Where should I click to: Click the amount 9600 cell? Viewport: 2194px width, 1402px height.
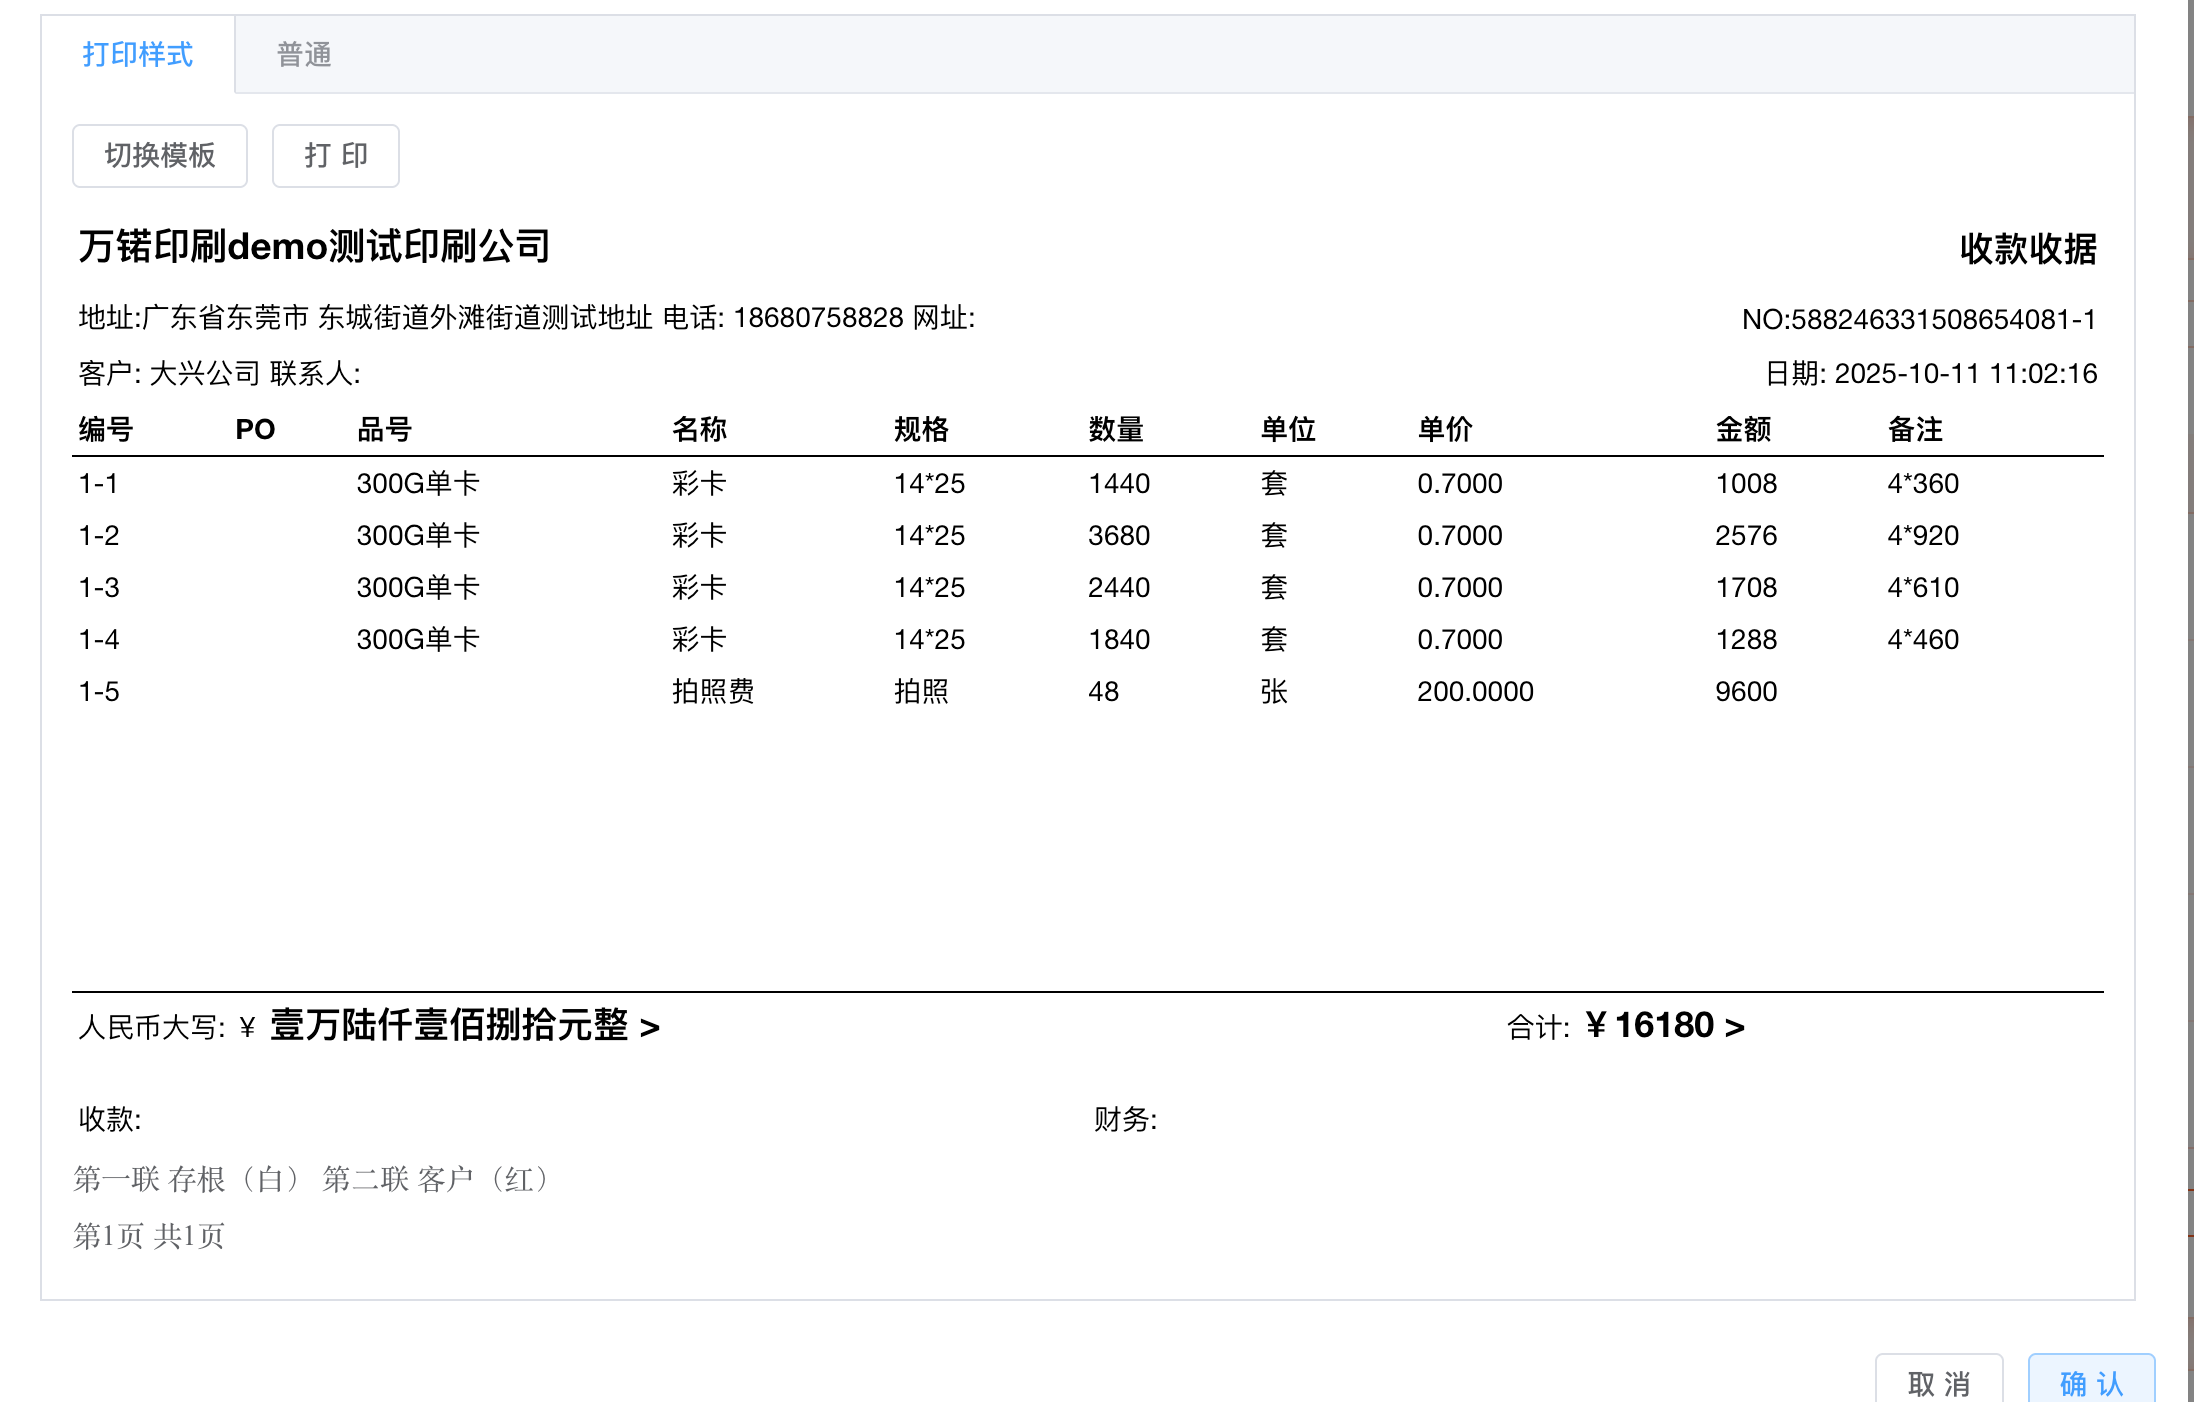(x=1746, y=692)
